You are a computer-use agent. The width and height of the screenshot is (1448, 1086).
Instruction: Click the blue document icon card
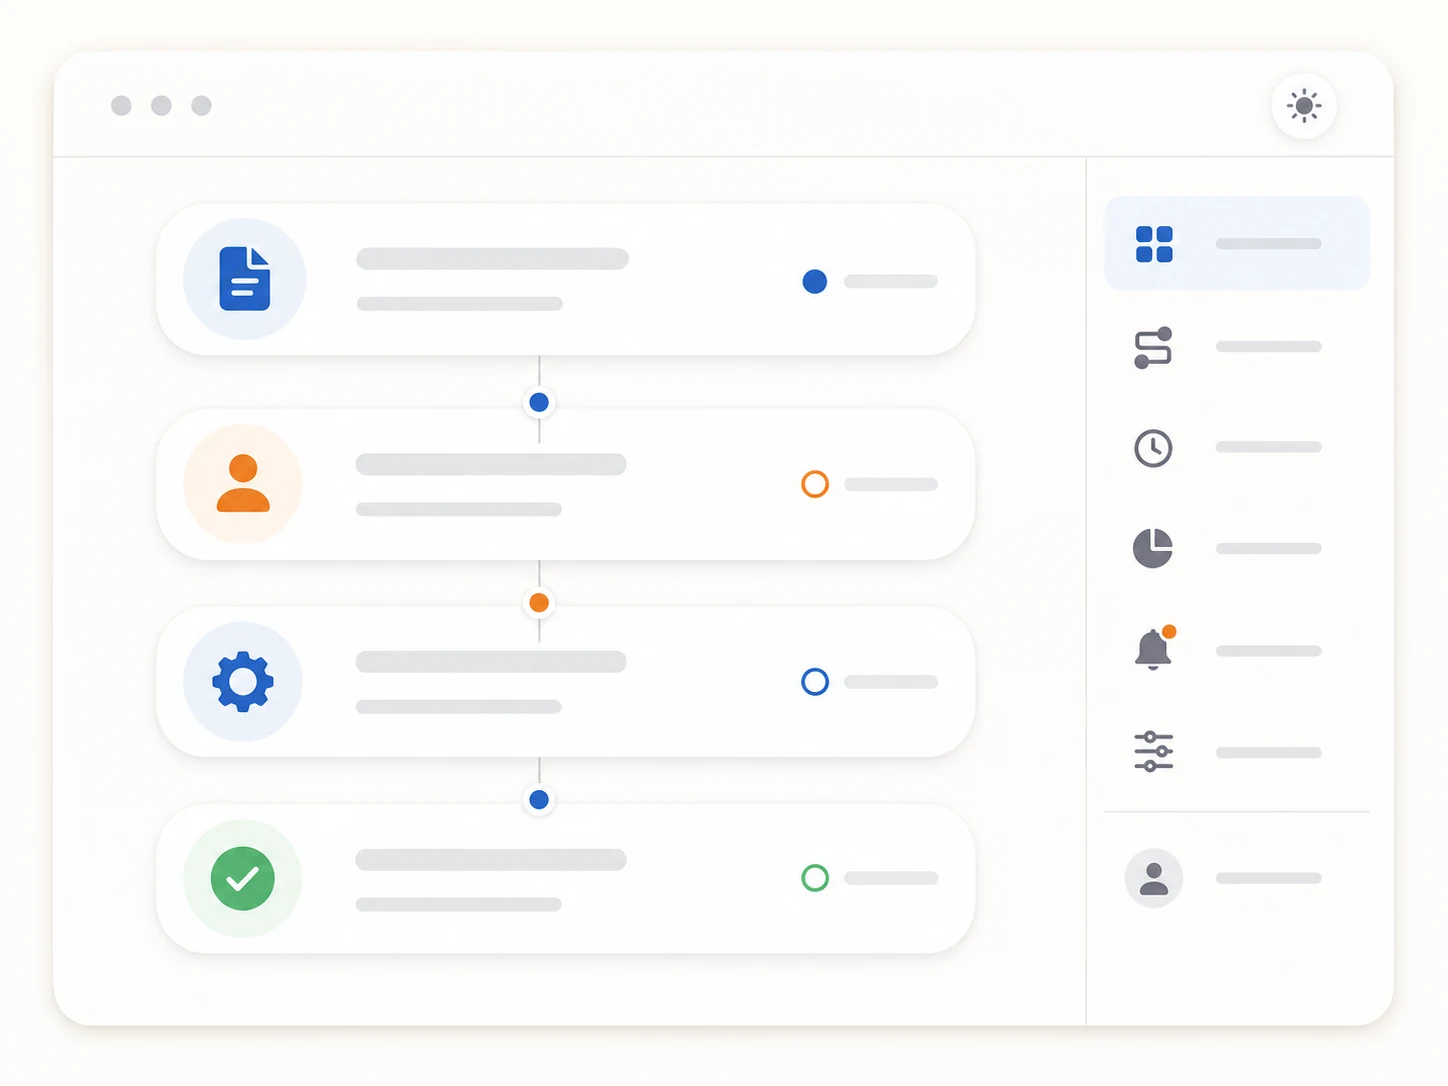tap(565, 279)
